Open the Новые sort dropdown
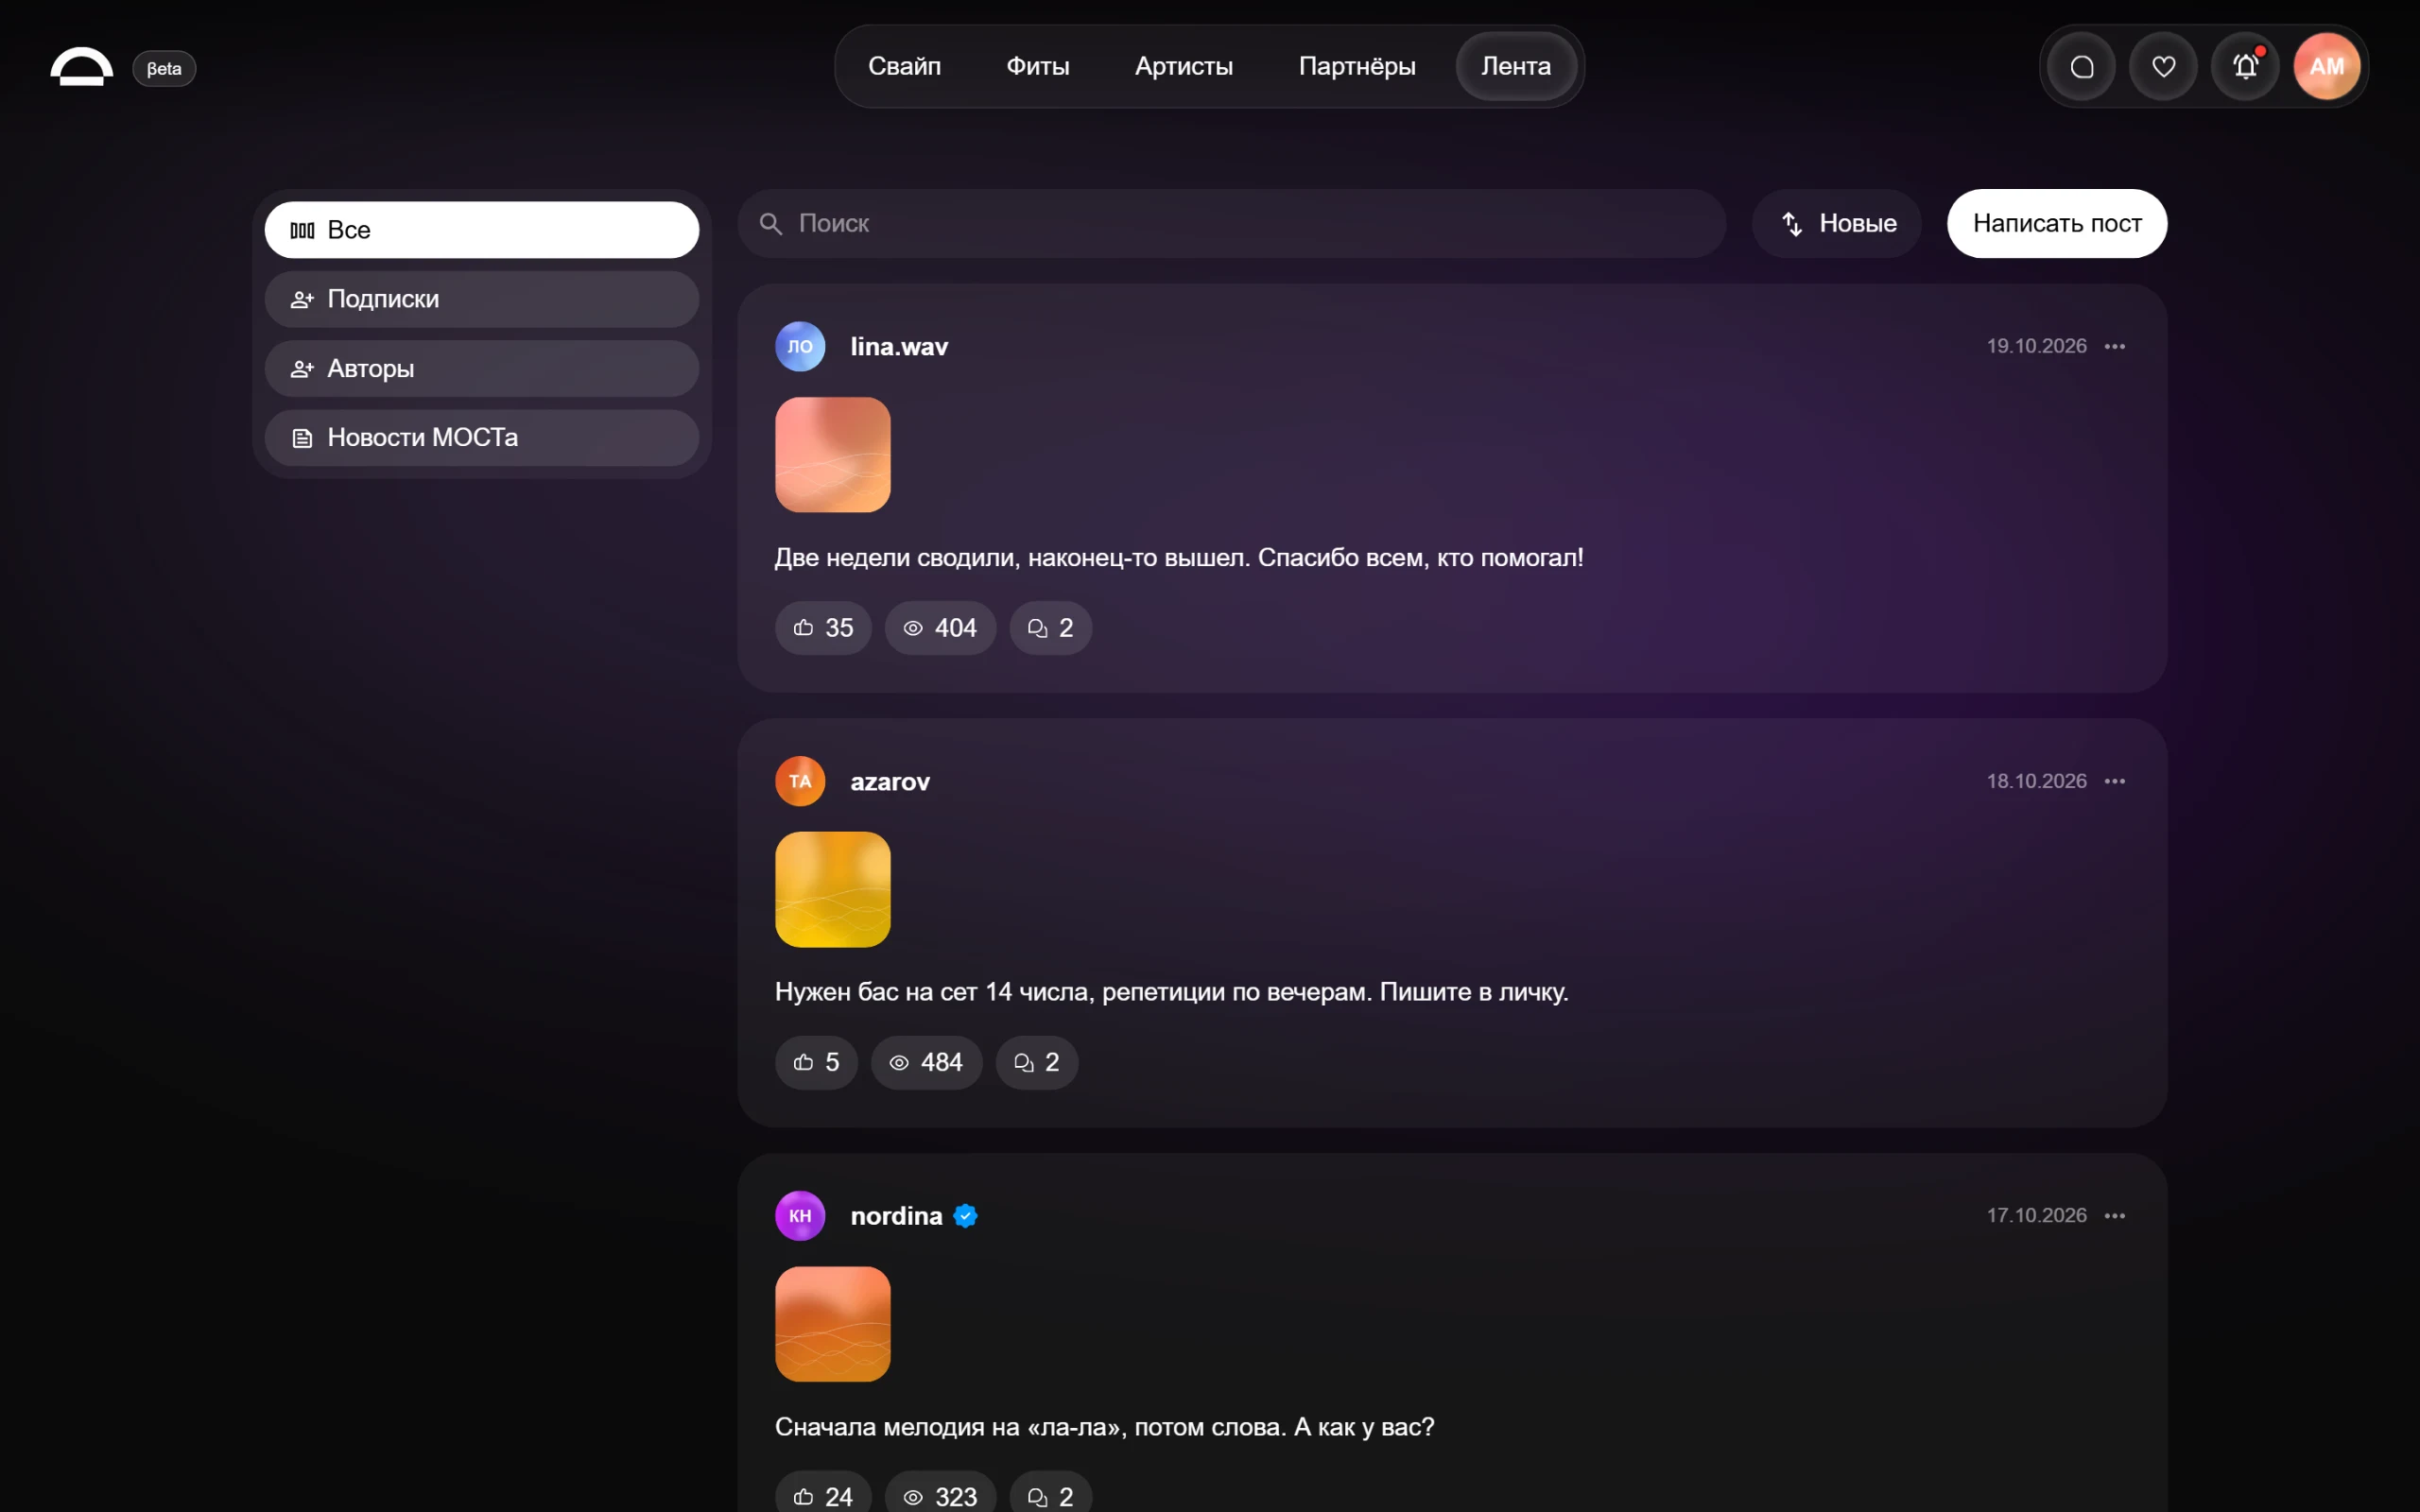The image size is (2420, 1512). (x=1837, y=223)
